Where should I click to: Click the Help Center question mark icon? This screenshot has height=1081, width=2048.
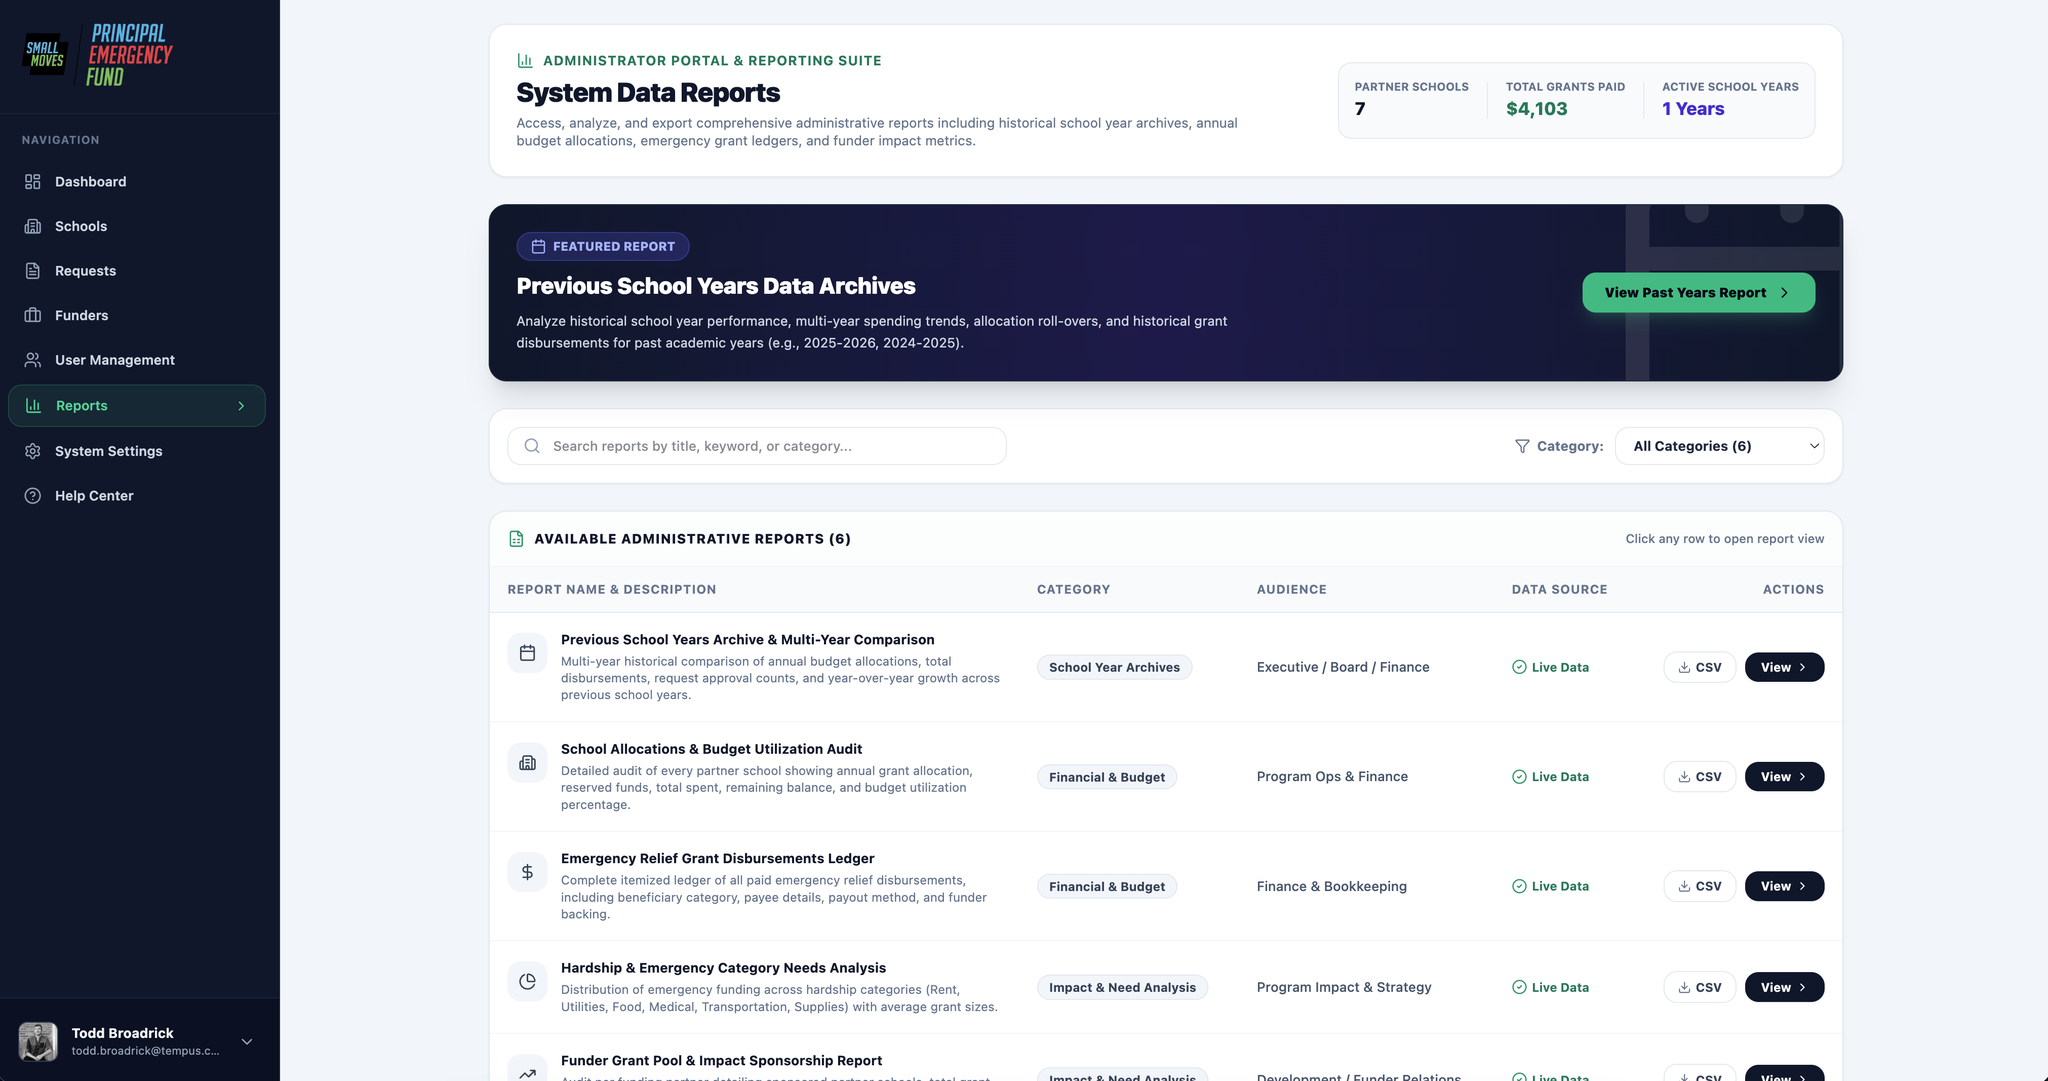click(x=33, y=496)
